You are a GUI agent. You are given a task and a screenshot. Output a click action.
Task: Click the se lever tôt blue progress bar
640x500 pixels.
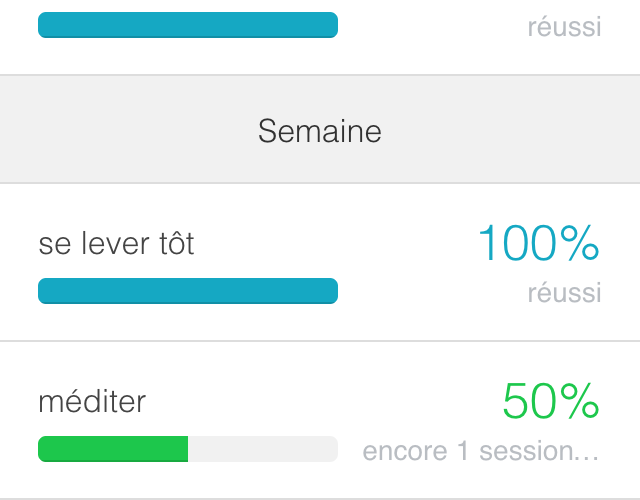click(x=188, y=291)
